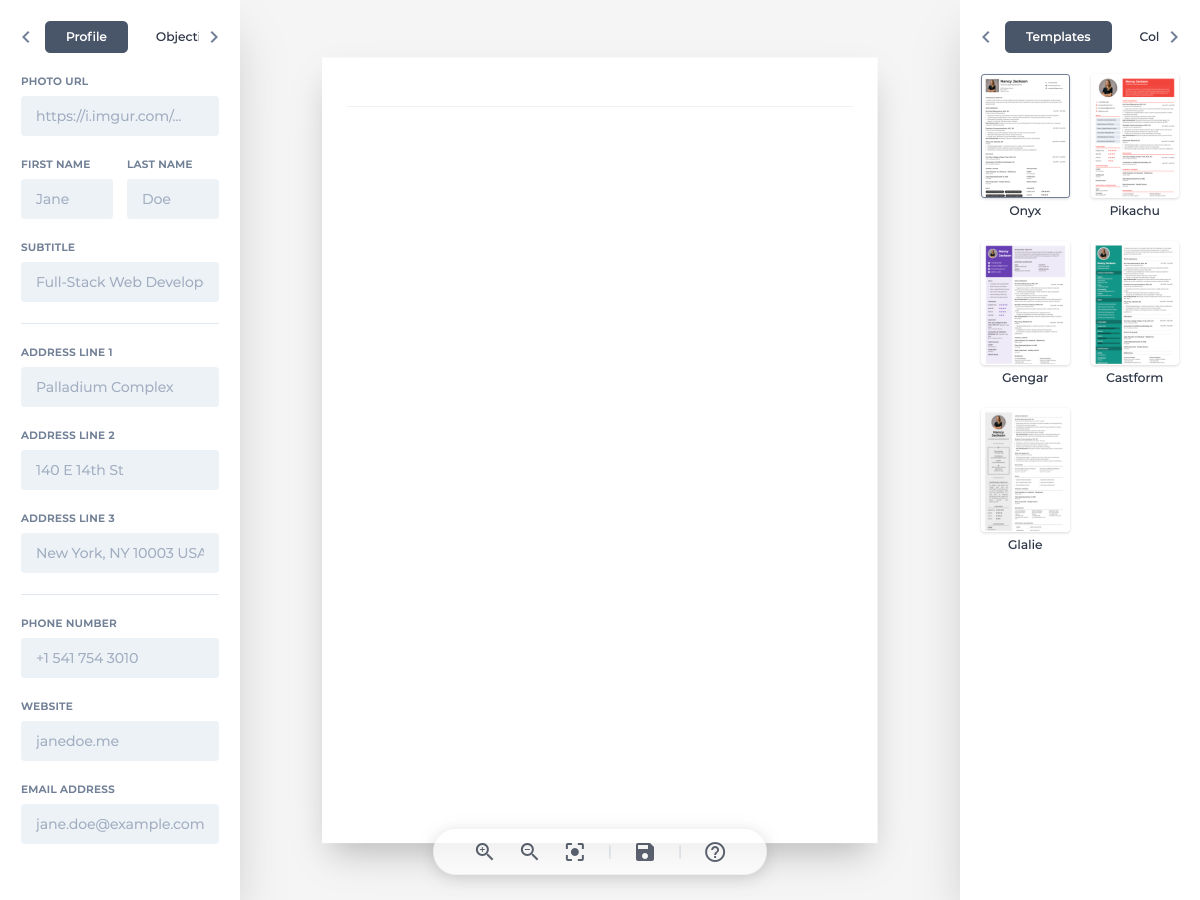This screenshot has height=900, width=1200.
Task: Switch to the Colors tab
Action: coord(1149,37)
